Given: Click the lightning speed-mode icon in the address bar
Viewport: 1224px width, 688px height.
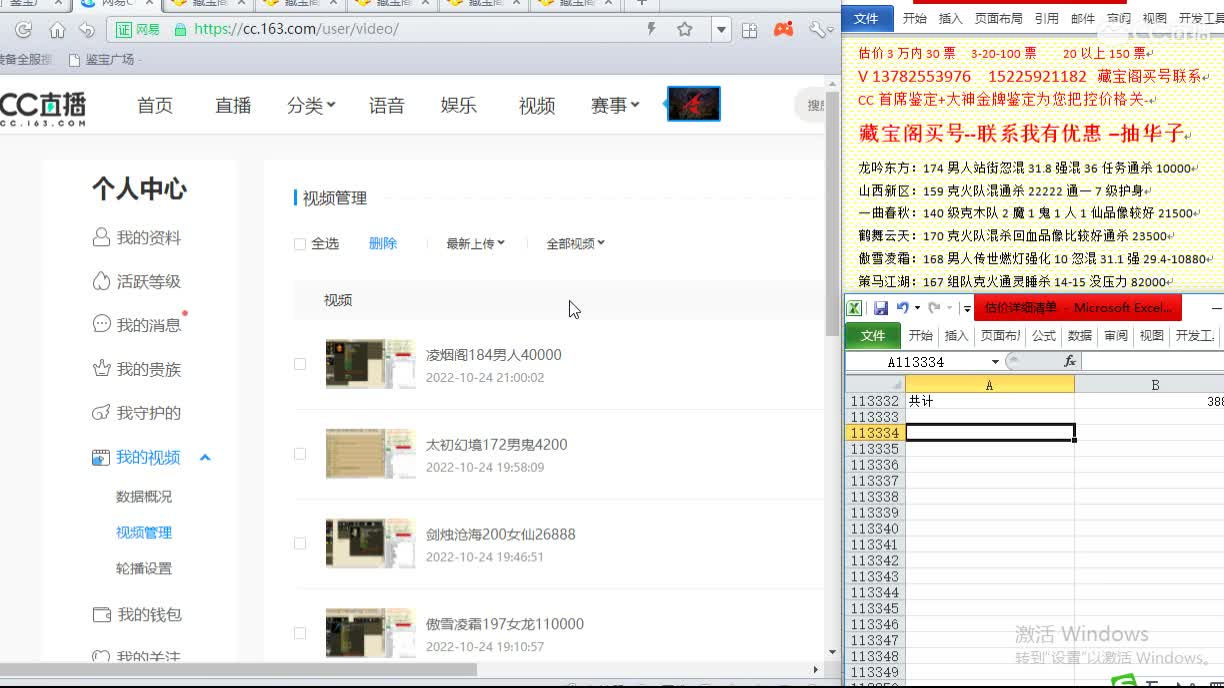Looking at the screenshot, I should point(652,29).
